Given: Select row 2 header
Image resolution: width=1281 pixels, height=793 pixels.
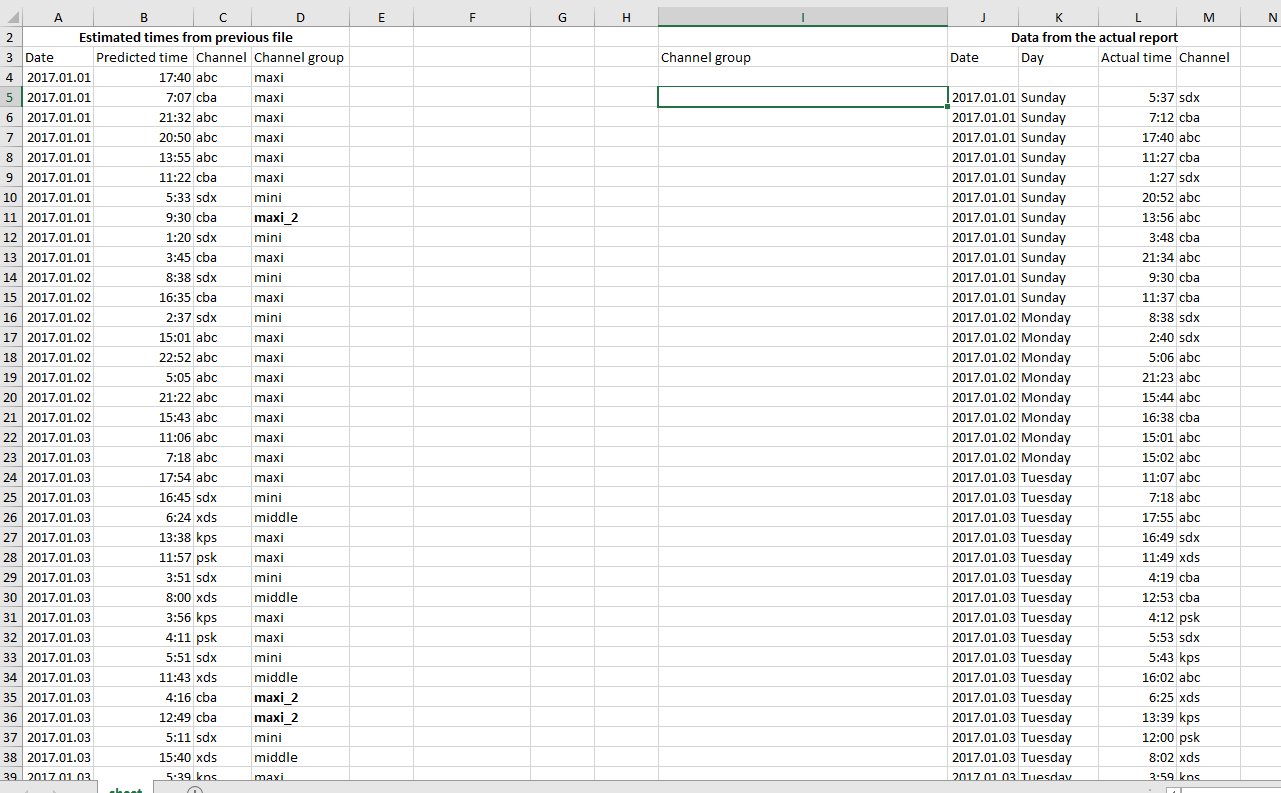Looking at the screenshot, I should [x=11, y=37].
